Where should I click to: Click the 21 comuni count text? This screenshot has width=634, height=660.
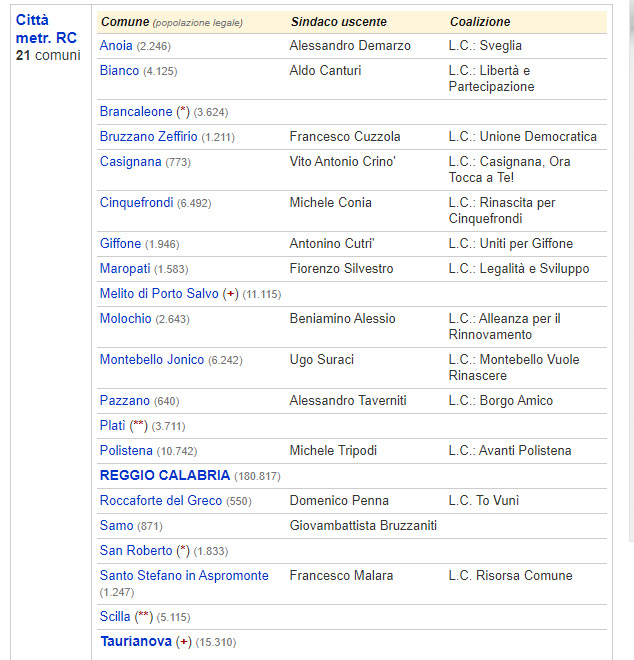(48, 55)
